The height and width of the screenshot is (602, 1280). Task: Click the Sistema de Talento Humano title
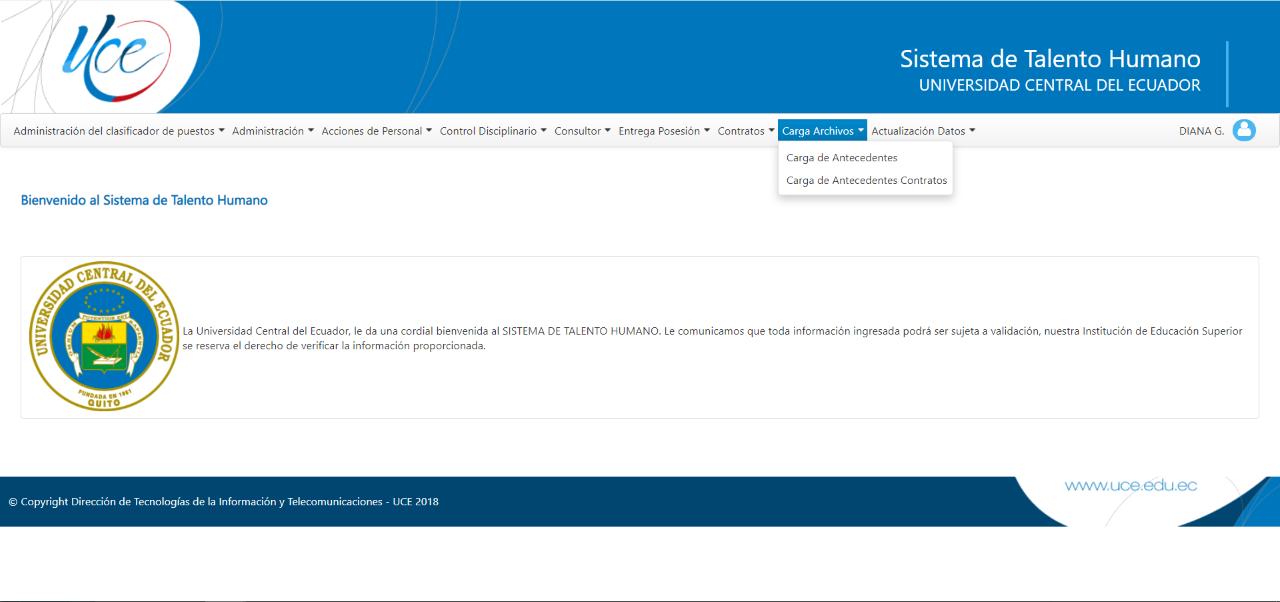tap(1050, 58)
